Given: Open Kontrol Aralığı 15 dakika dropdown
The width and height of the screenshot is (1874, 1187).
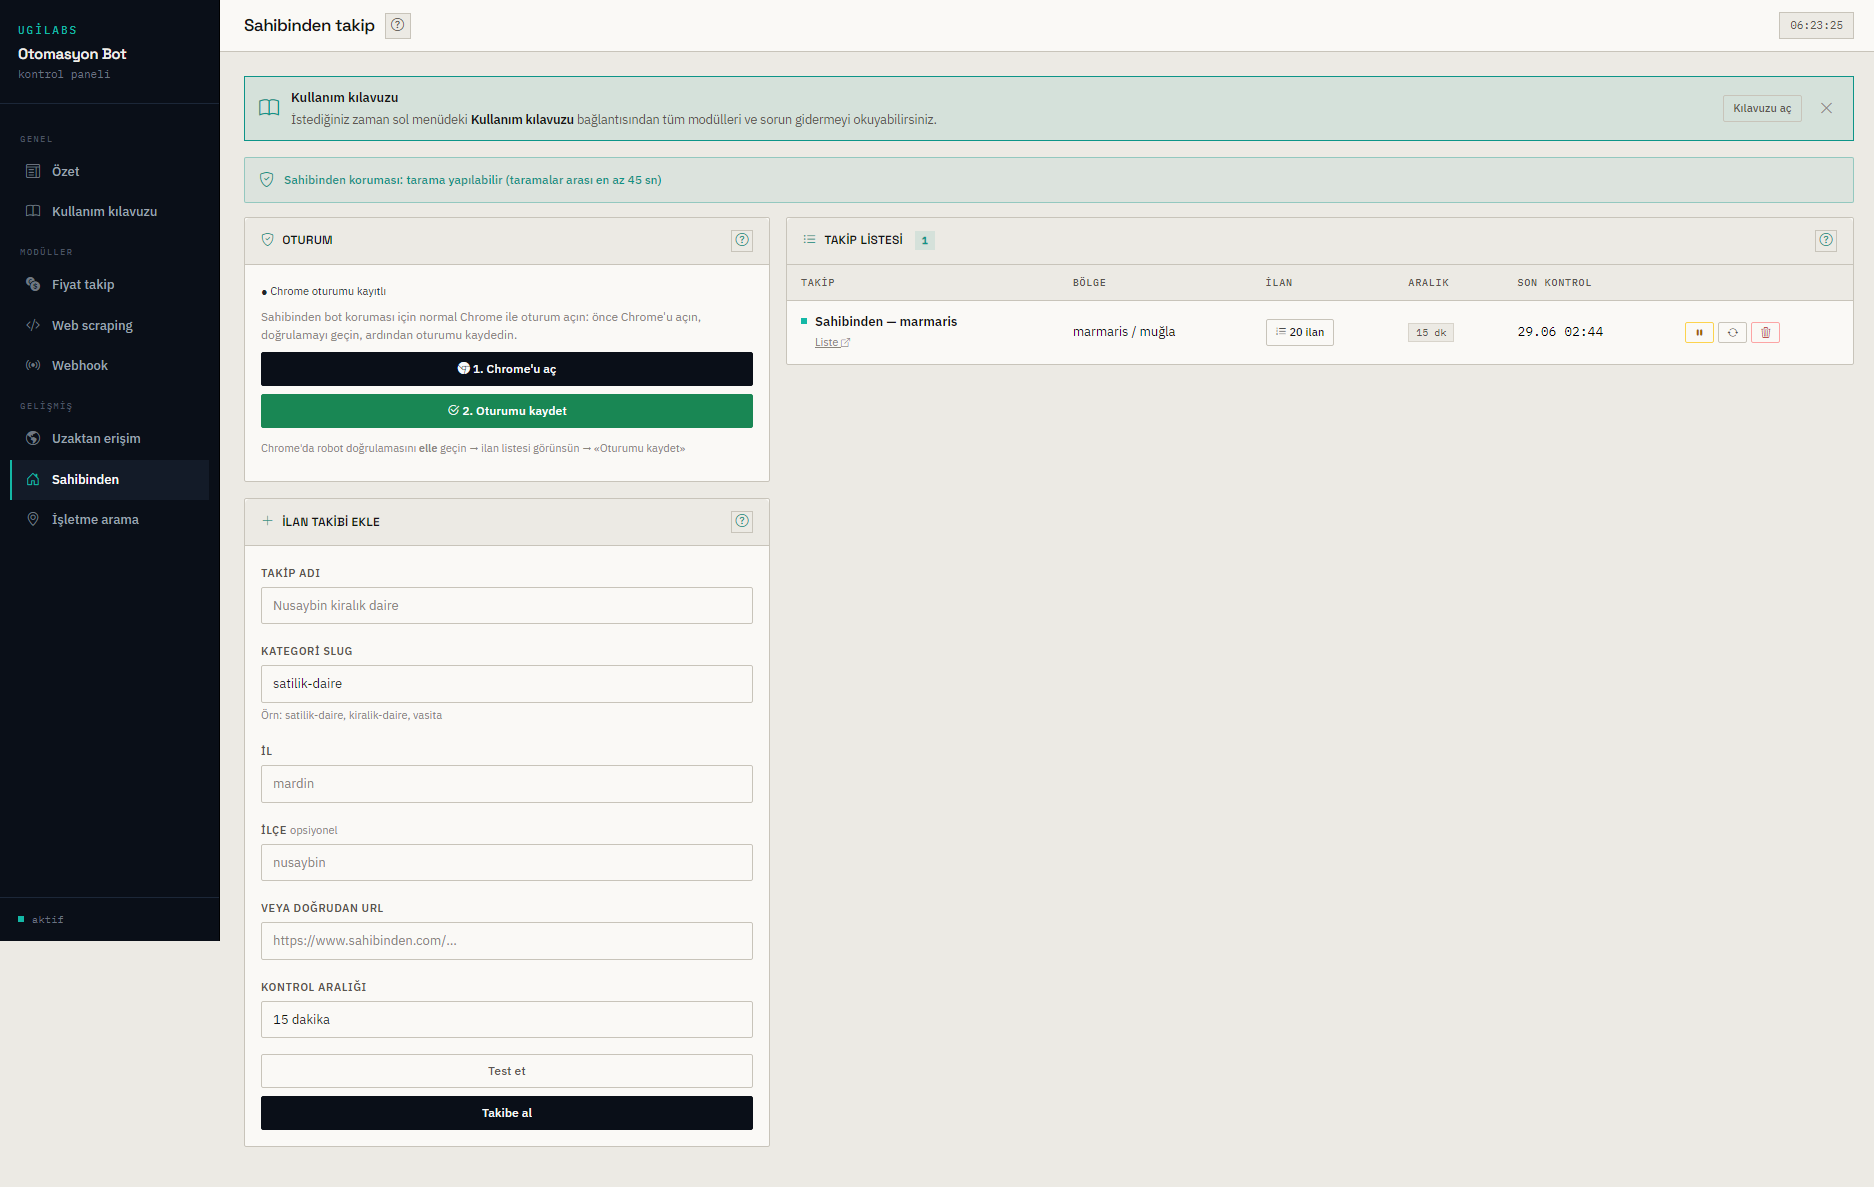Looking at the screenshot, I should [507, 1020].
